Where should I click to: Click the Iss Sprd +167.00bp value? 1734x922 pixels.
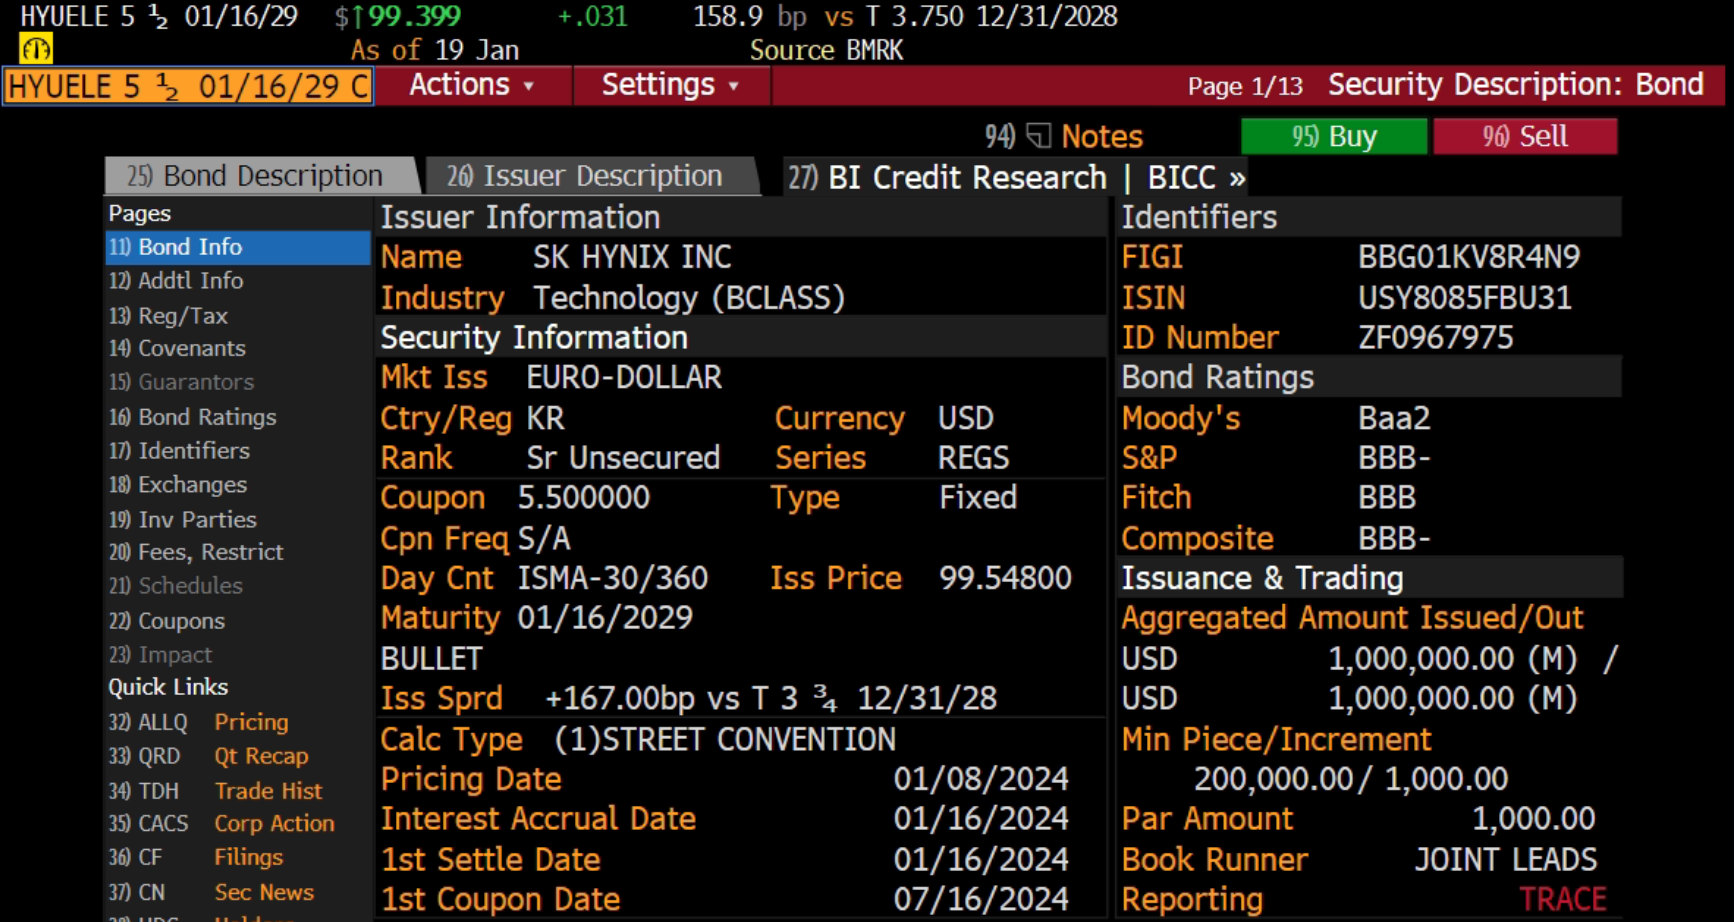pyautogui.click(x=771, y=698)
